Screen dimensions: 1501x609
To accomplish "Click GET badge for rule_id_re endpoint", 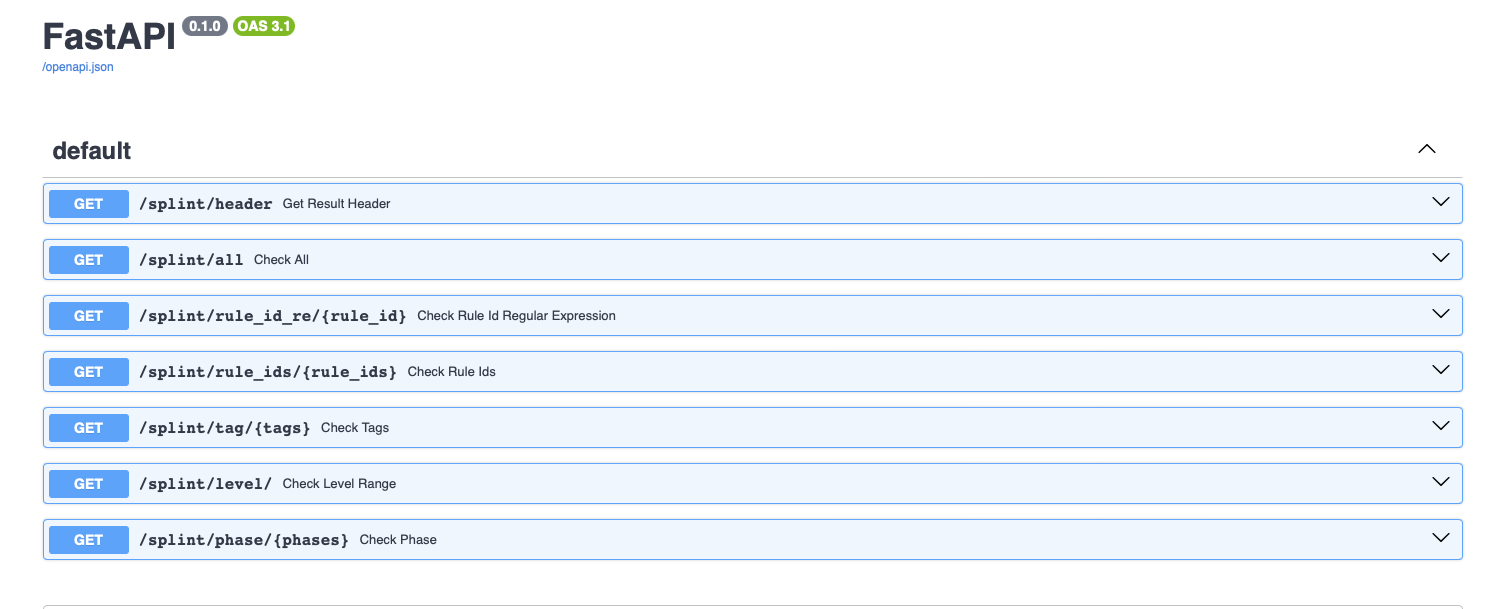I will click(x=89, y=316).
